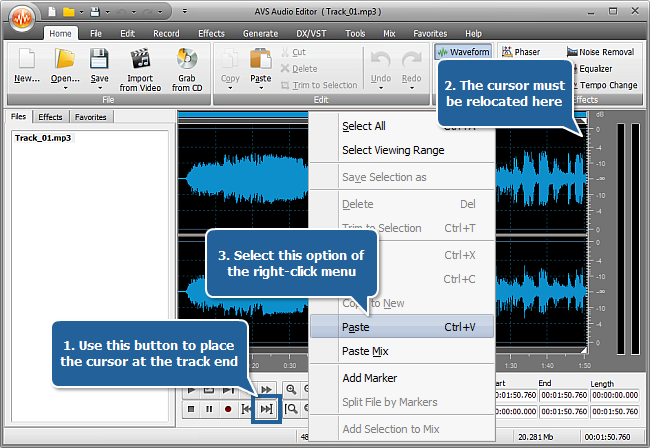Open the Tempo Change effect
The width and height of the screenshot is (650, 448).
click(606, 85)
